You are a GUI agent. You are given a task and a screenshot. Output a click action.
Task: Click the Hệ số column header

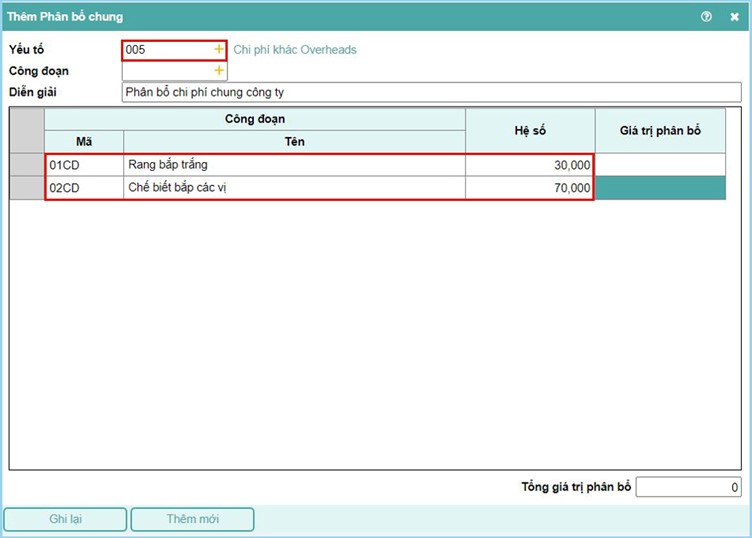[530, 131]
